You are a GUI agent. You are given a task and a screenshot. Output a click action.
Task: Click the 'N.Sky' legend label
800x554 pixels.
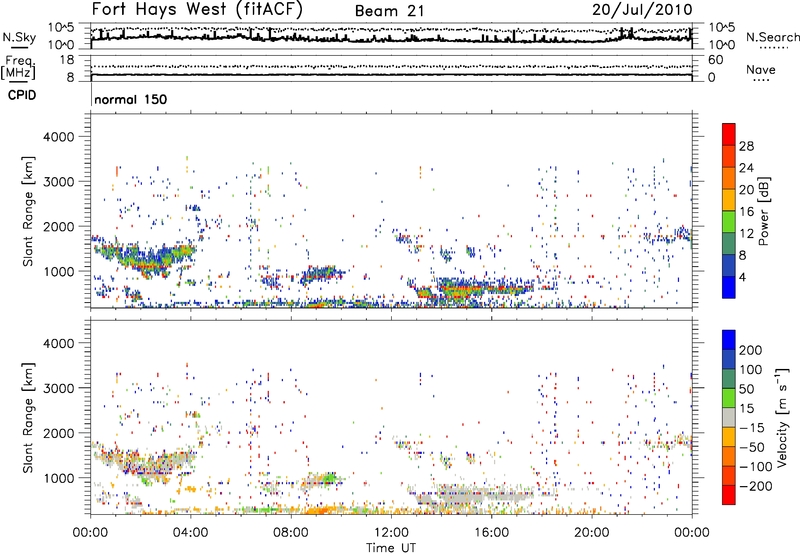pos(19,38)
